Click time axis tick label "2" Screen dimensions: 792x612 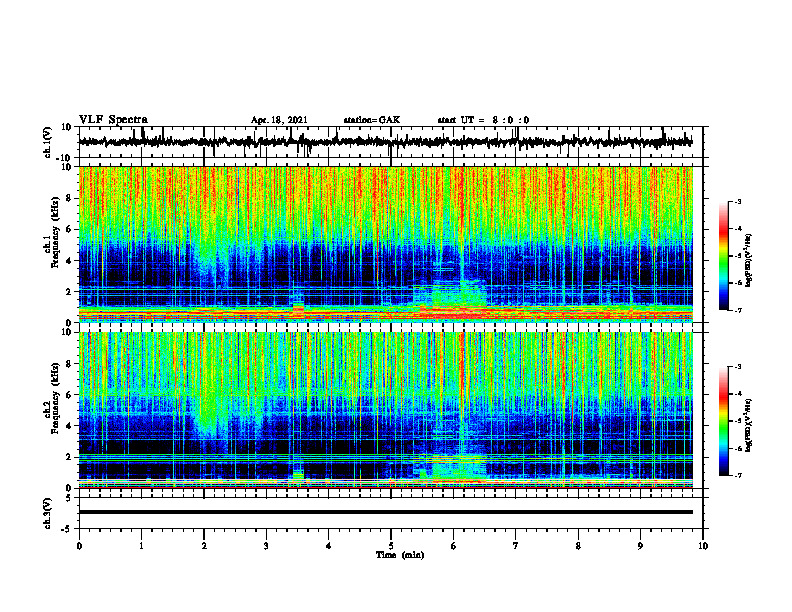click(204, 546)
